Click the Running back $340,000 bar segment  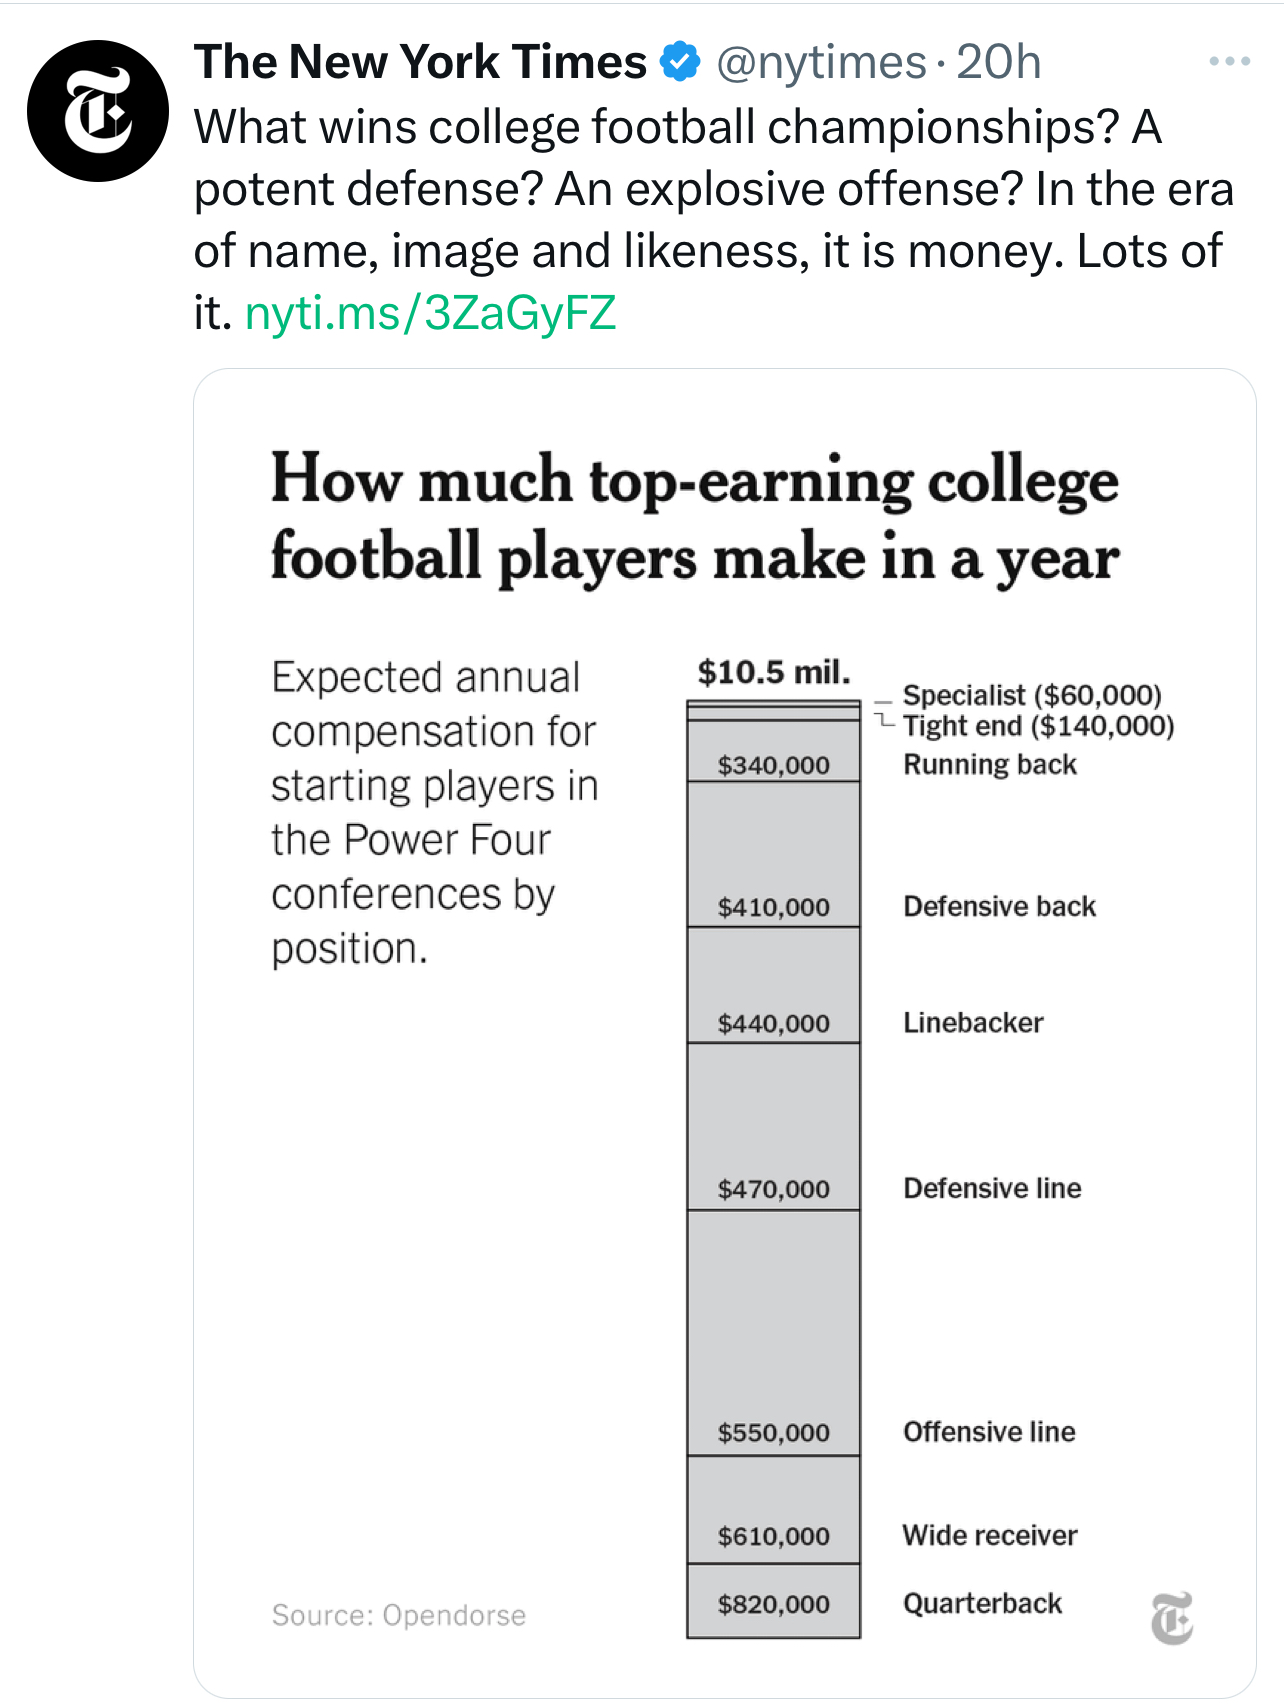[x=773, y=751]
